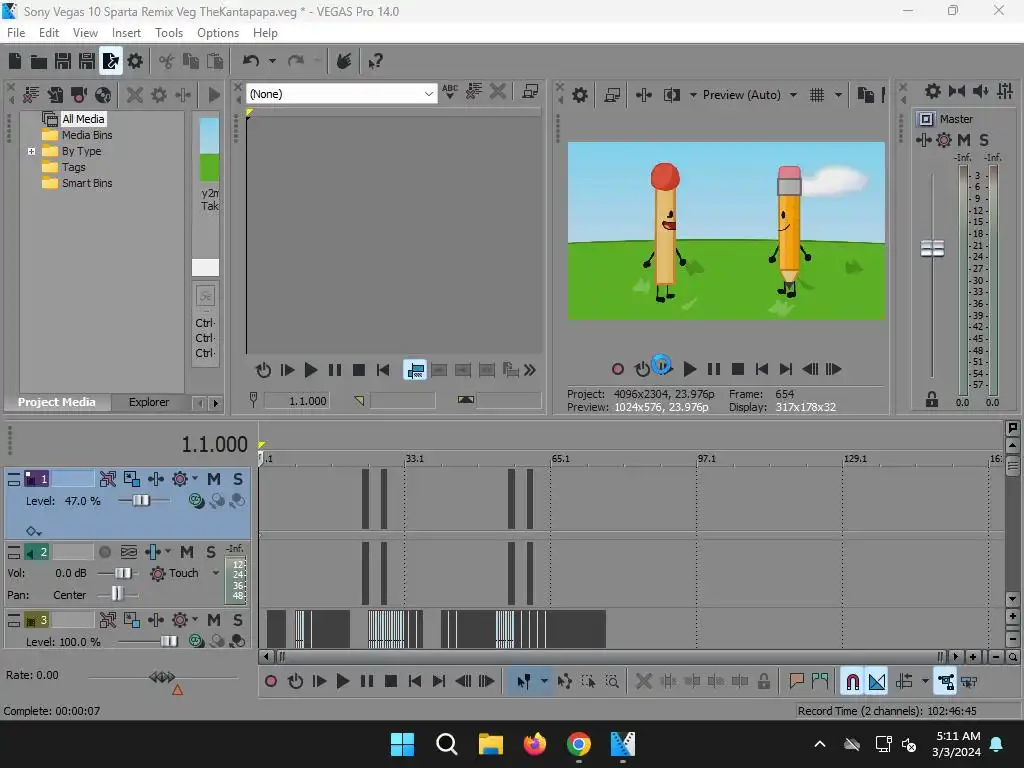
Task: Open Windows Search from the taskbar
Action: coord(447,744)
